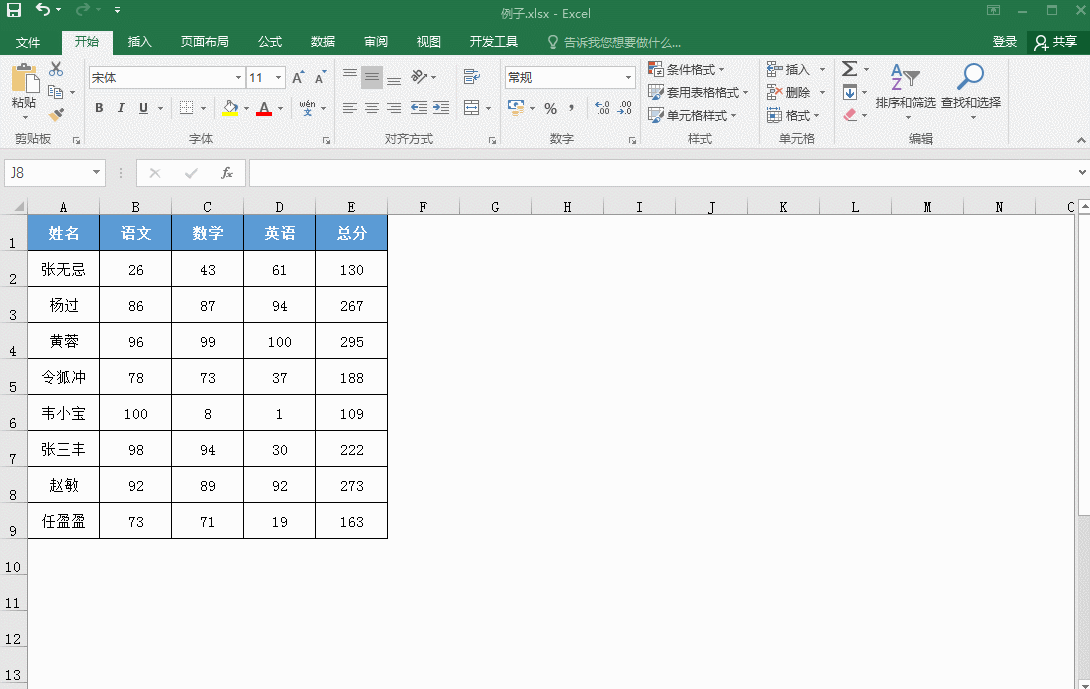Open the 常规 number format dropdown
1090x689 pixels.
click(628, 78)
